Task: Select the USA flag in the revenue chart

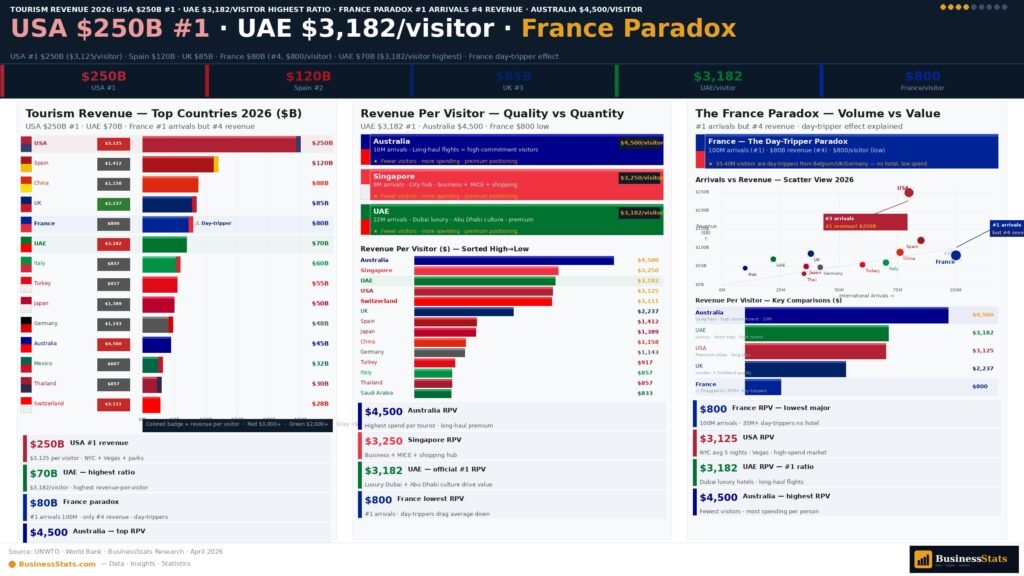Action: (x=25, y=145)
